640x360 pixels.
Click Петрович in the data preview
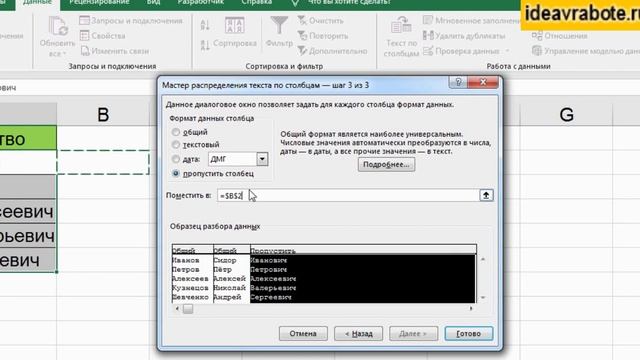pyautogui.click(x=269, y=270)
